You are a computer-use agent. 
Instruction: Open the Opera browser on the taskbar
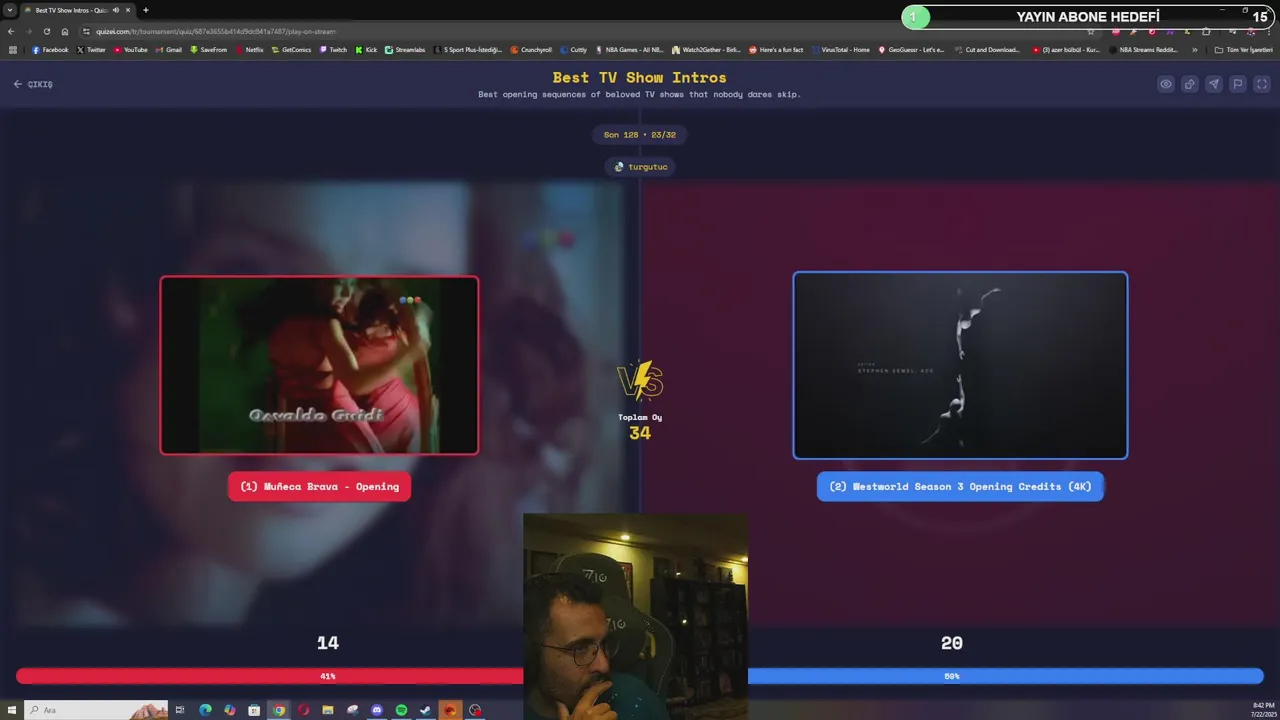coord(303,710)
